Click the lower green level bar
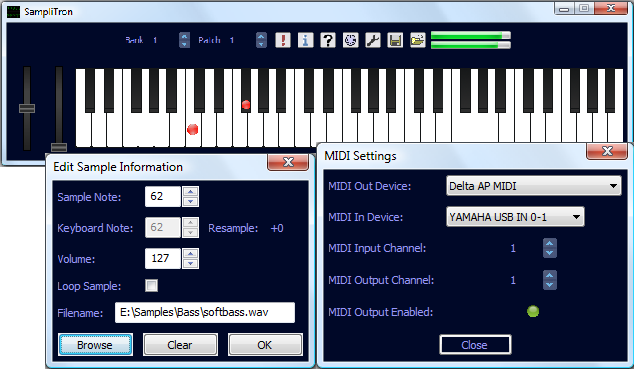Screen dimensions: 634x369 click(x=471, y=45)
